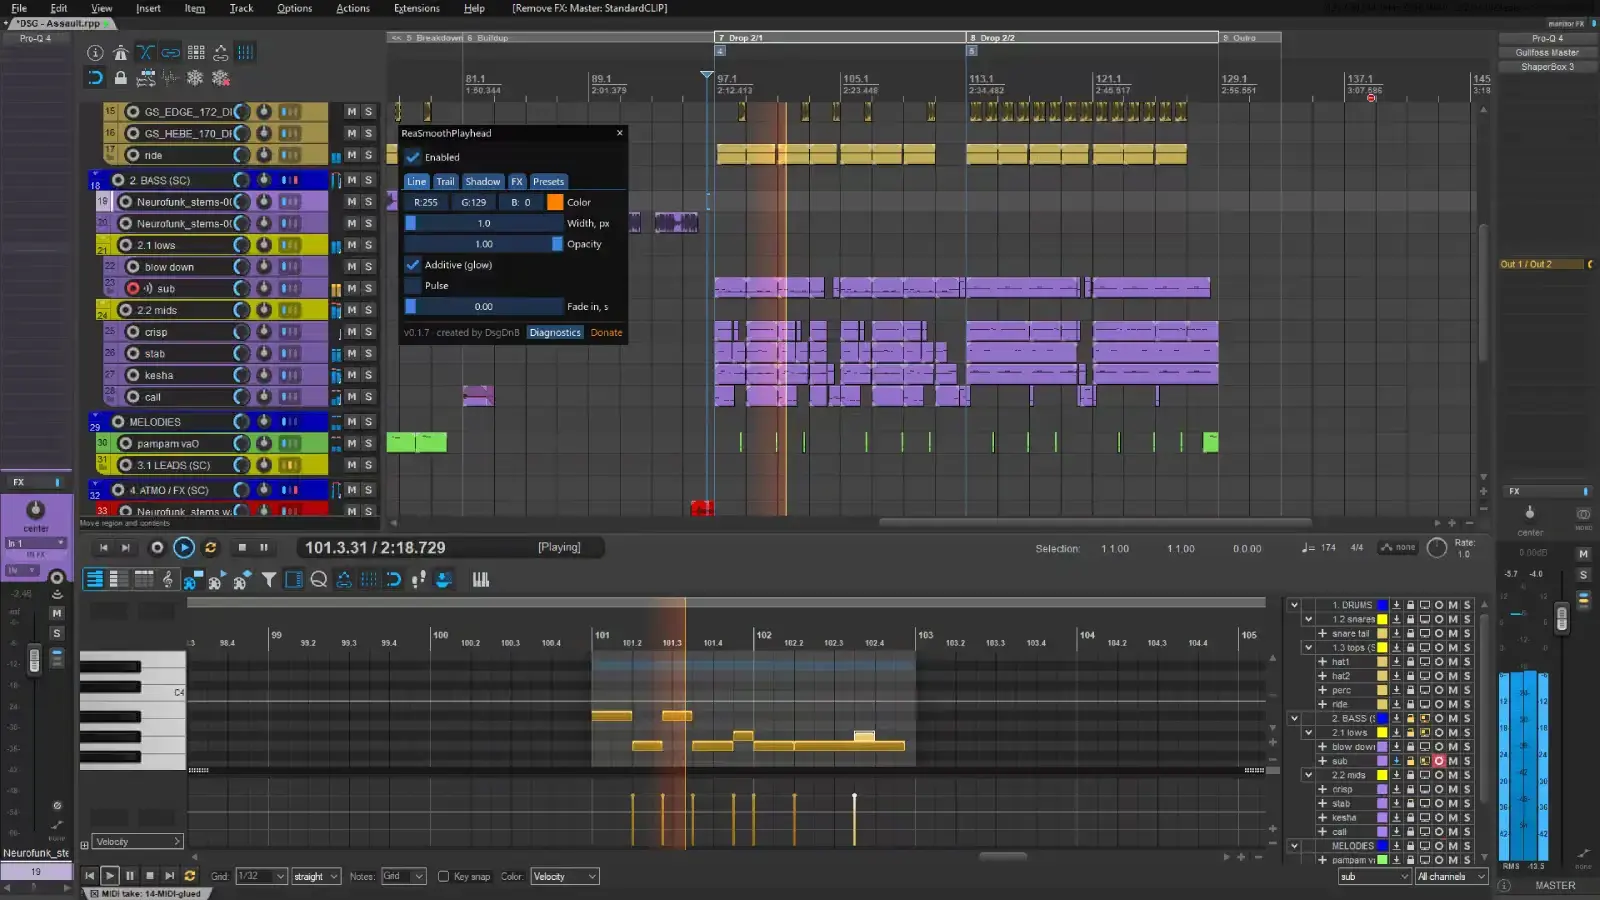Toggle the Additive (glow) checkbox
This screenshot has width=1600, height=900.
tap(413, 265)
